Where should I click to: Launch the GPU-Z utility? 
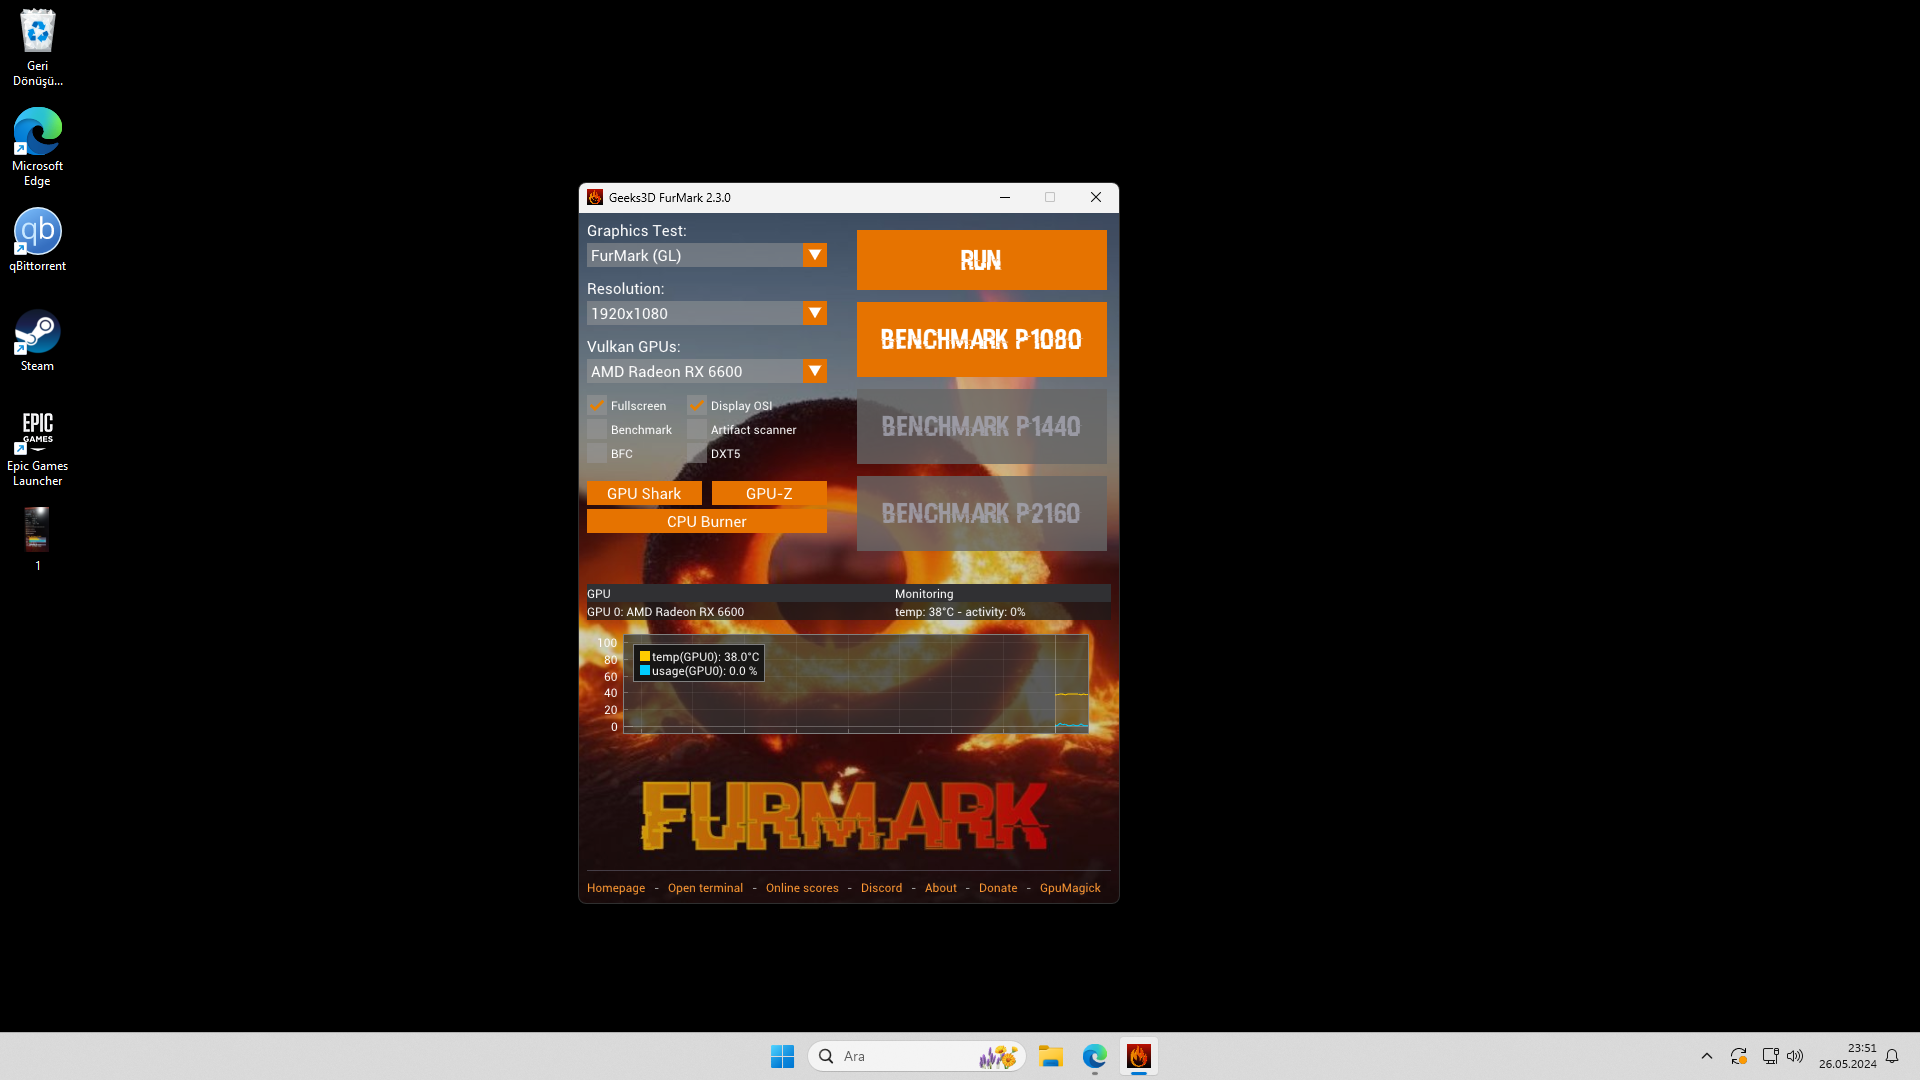tap(769, 493)
